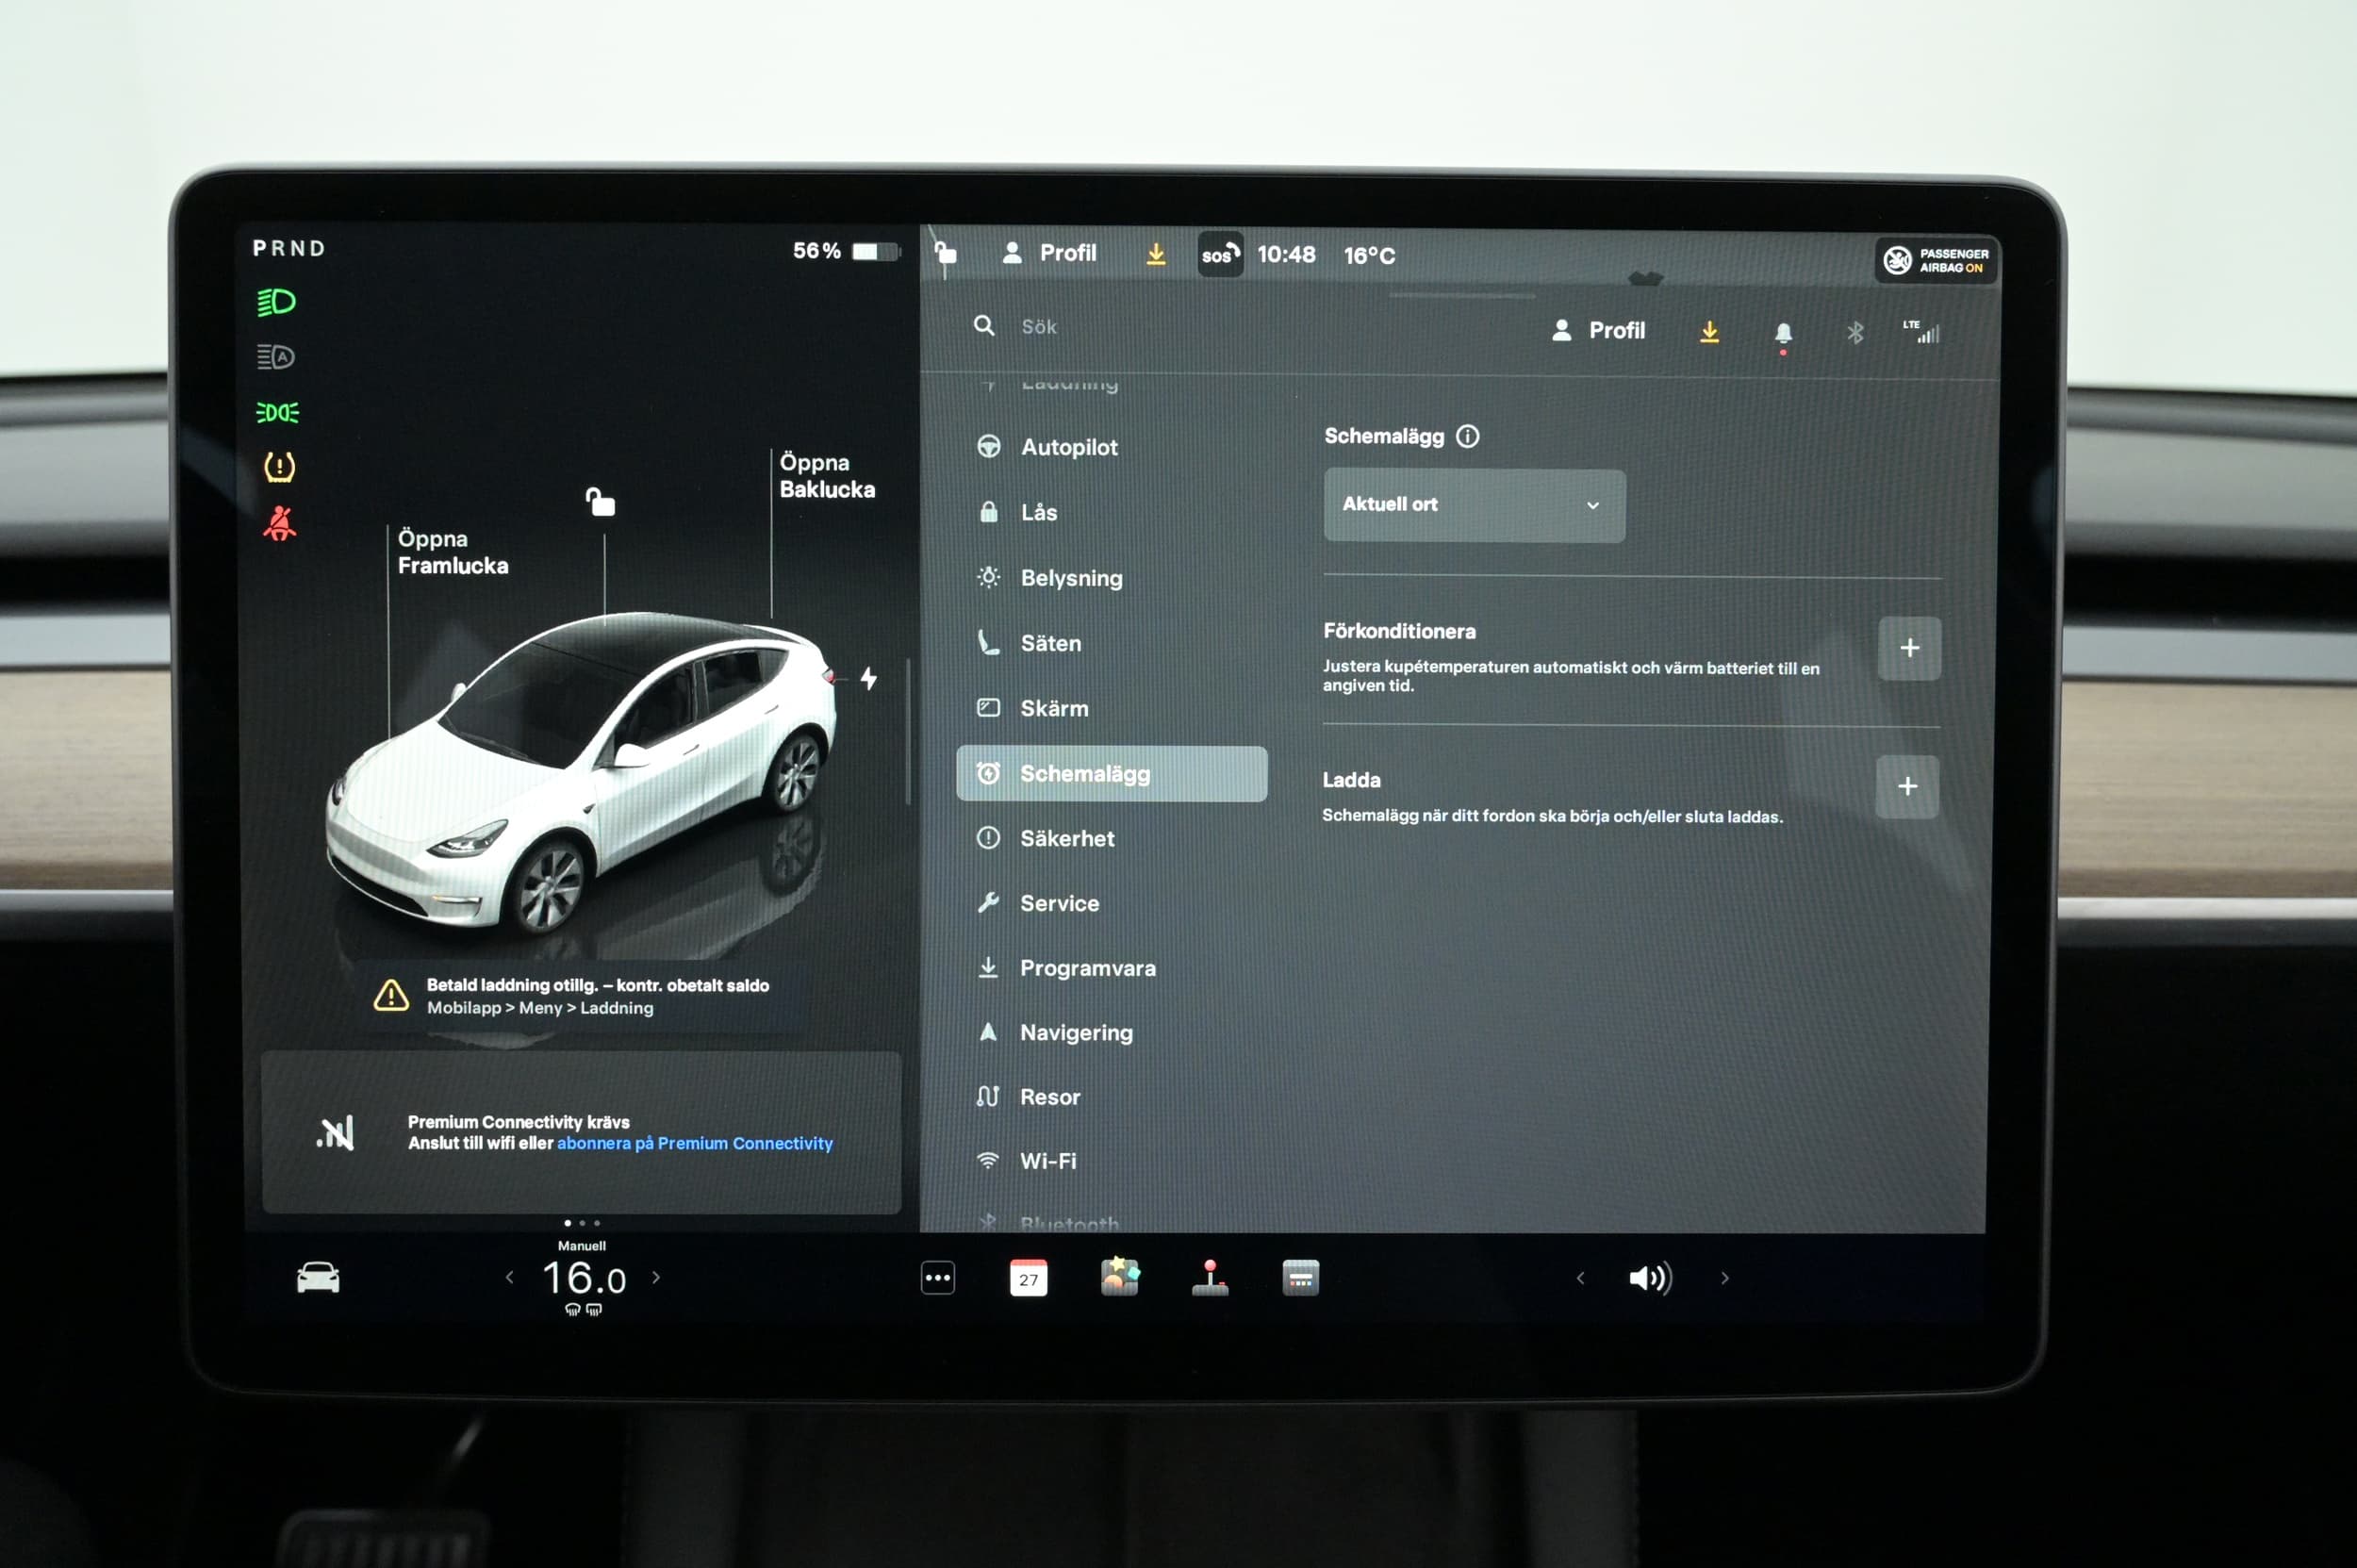
Task: Open the Autopilot settings menu
Action: [1068, 447]
